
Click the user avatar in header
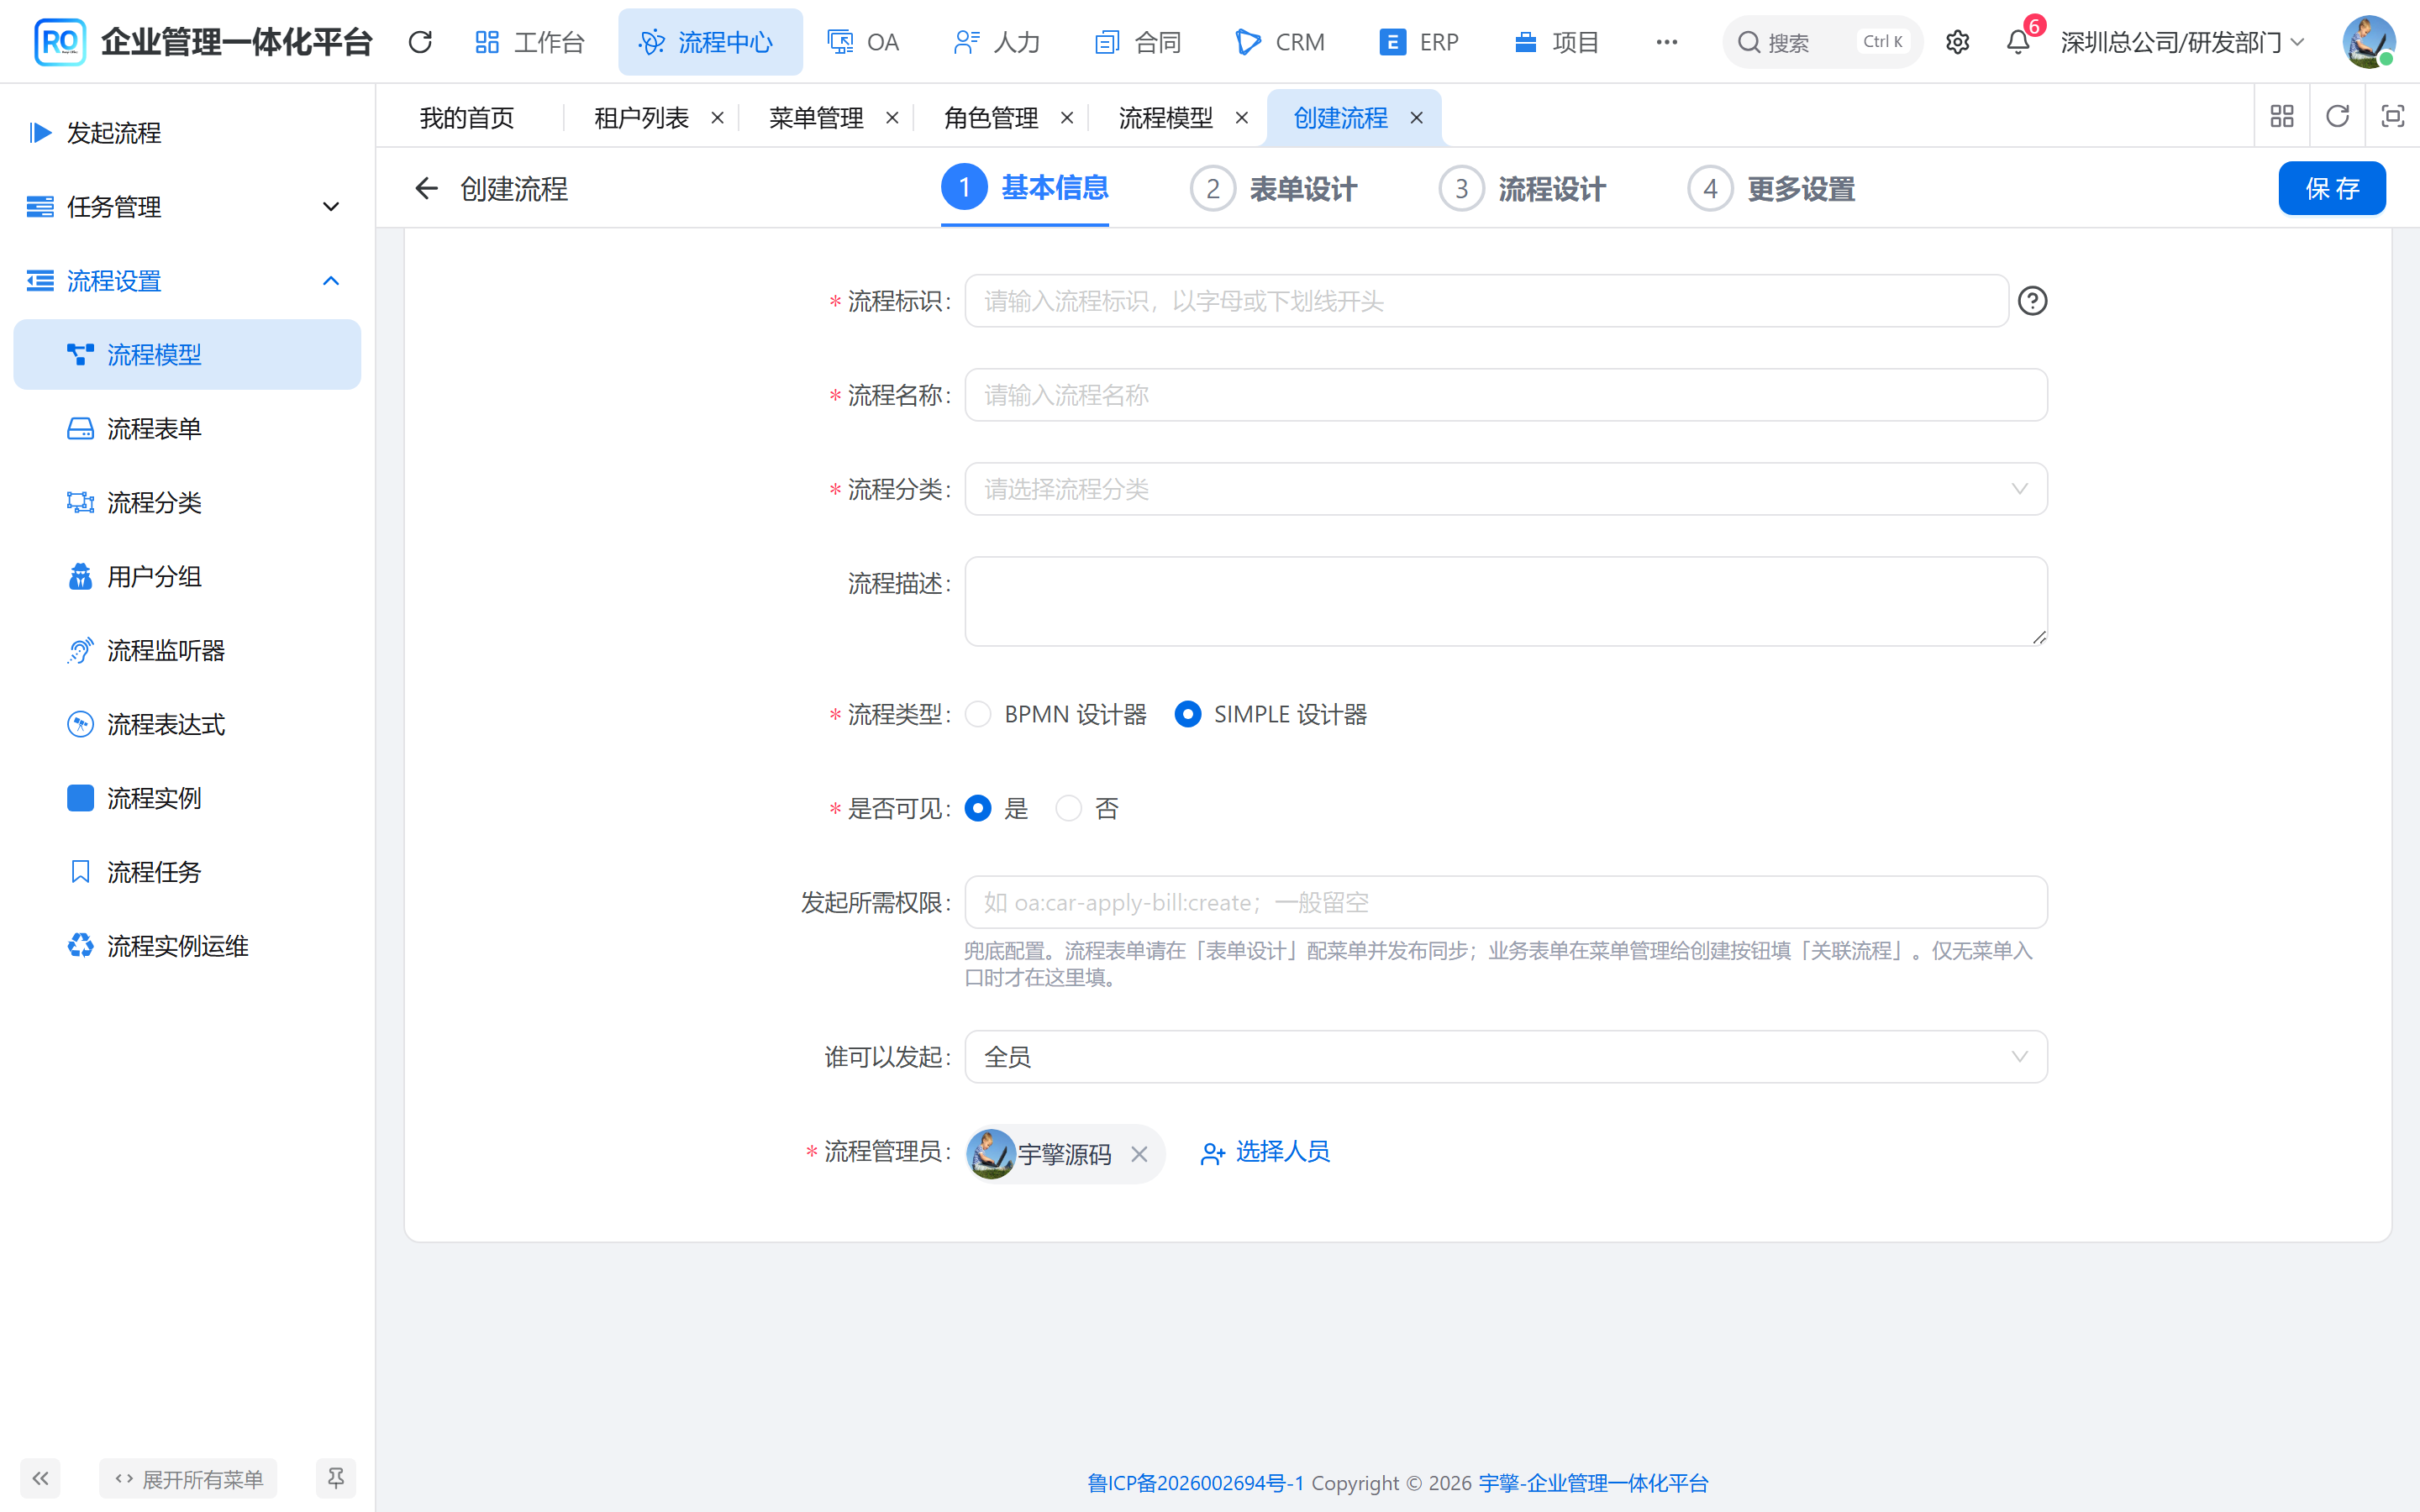click(2369, 42)
